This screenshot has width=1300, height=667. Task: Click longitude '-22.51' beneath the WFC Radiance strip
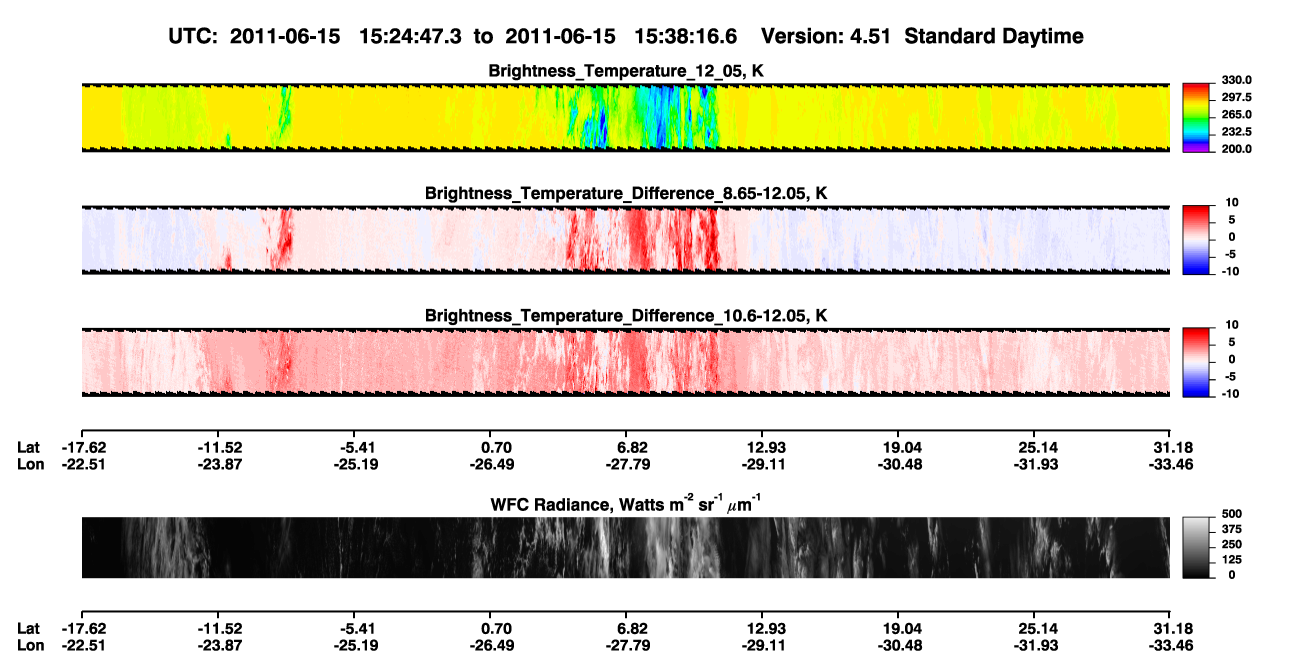click(x=83, y=645)
